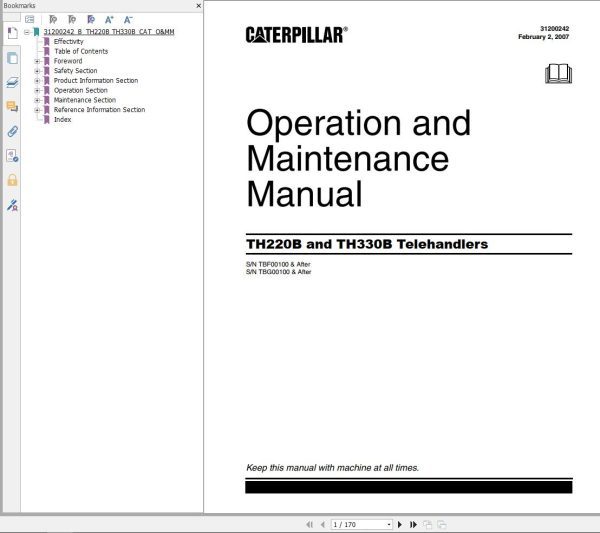Viewport: 600px width, 533px height.
Task: Click the date 'February 2, 2007'
Action: tap(543, 37)
